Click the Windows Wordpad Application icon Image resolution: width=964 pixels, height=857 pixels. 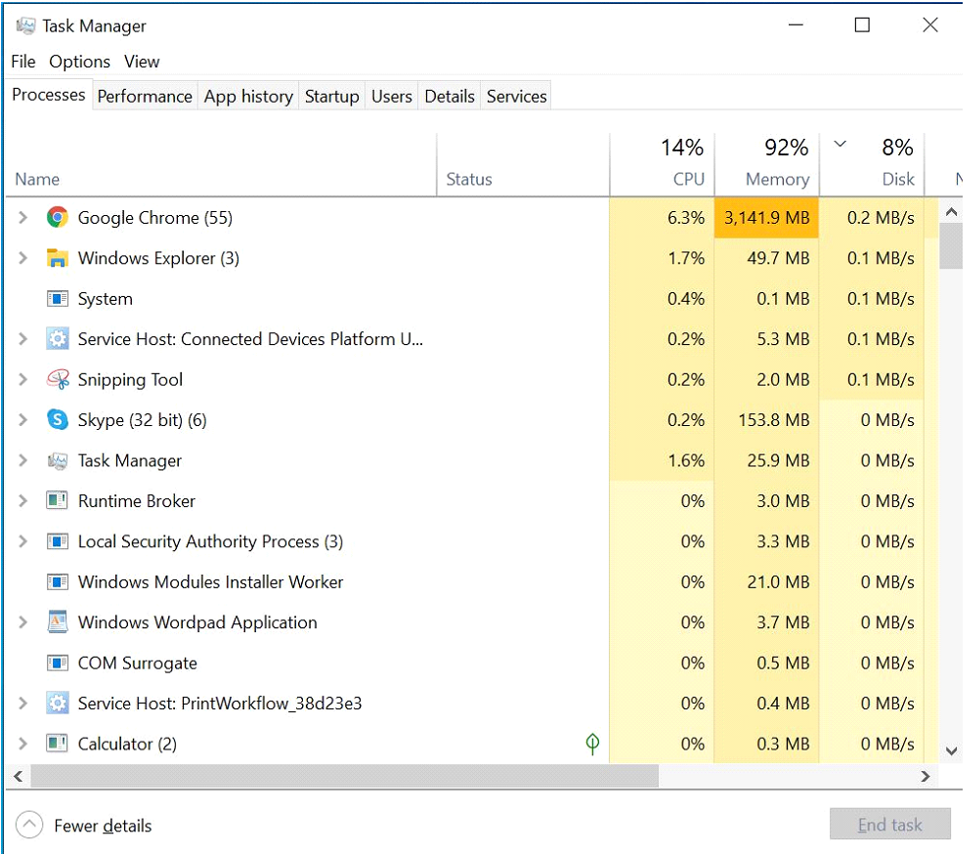point(57,622)
